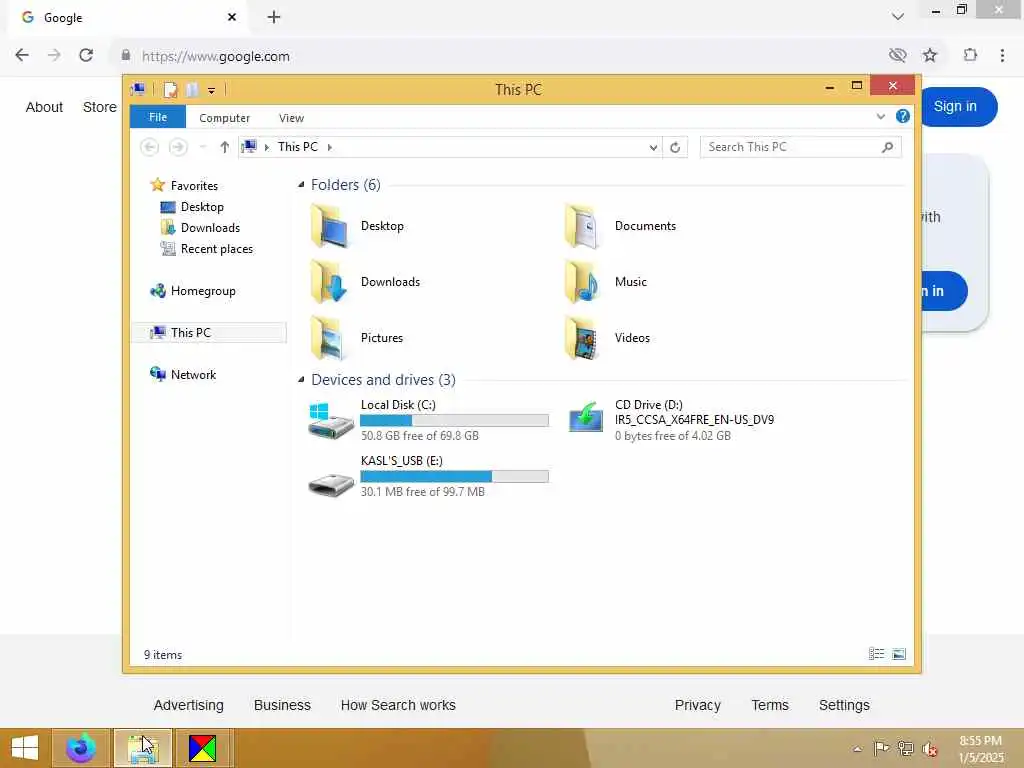Open Explorer Help question mark icon
The height and width of the screenshot is (768, 1024).
coord(903,116)
